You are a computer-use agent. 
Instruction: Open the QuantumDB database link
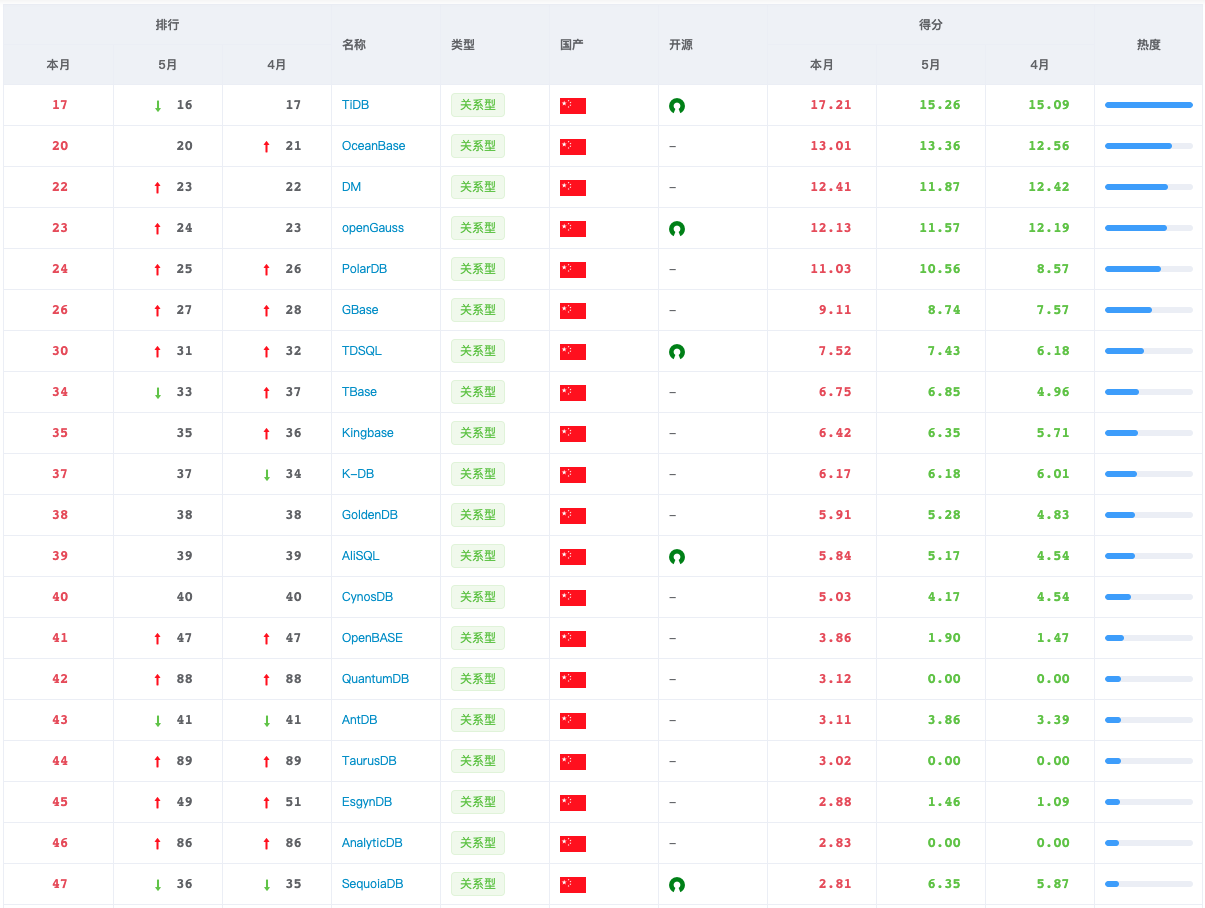tap(376, 679)
